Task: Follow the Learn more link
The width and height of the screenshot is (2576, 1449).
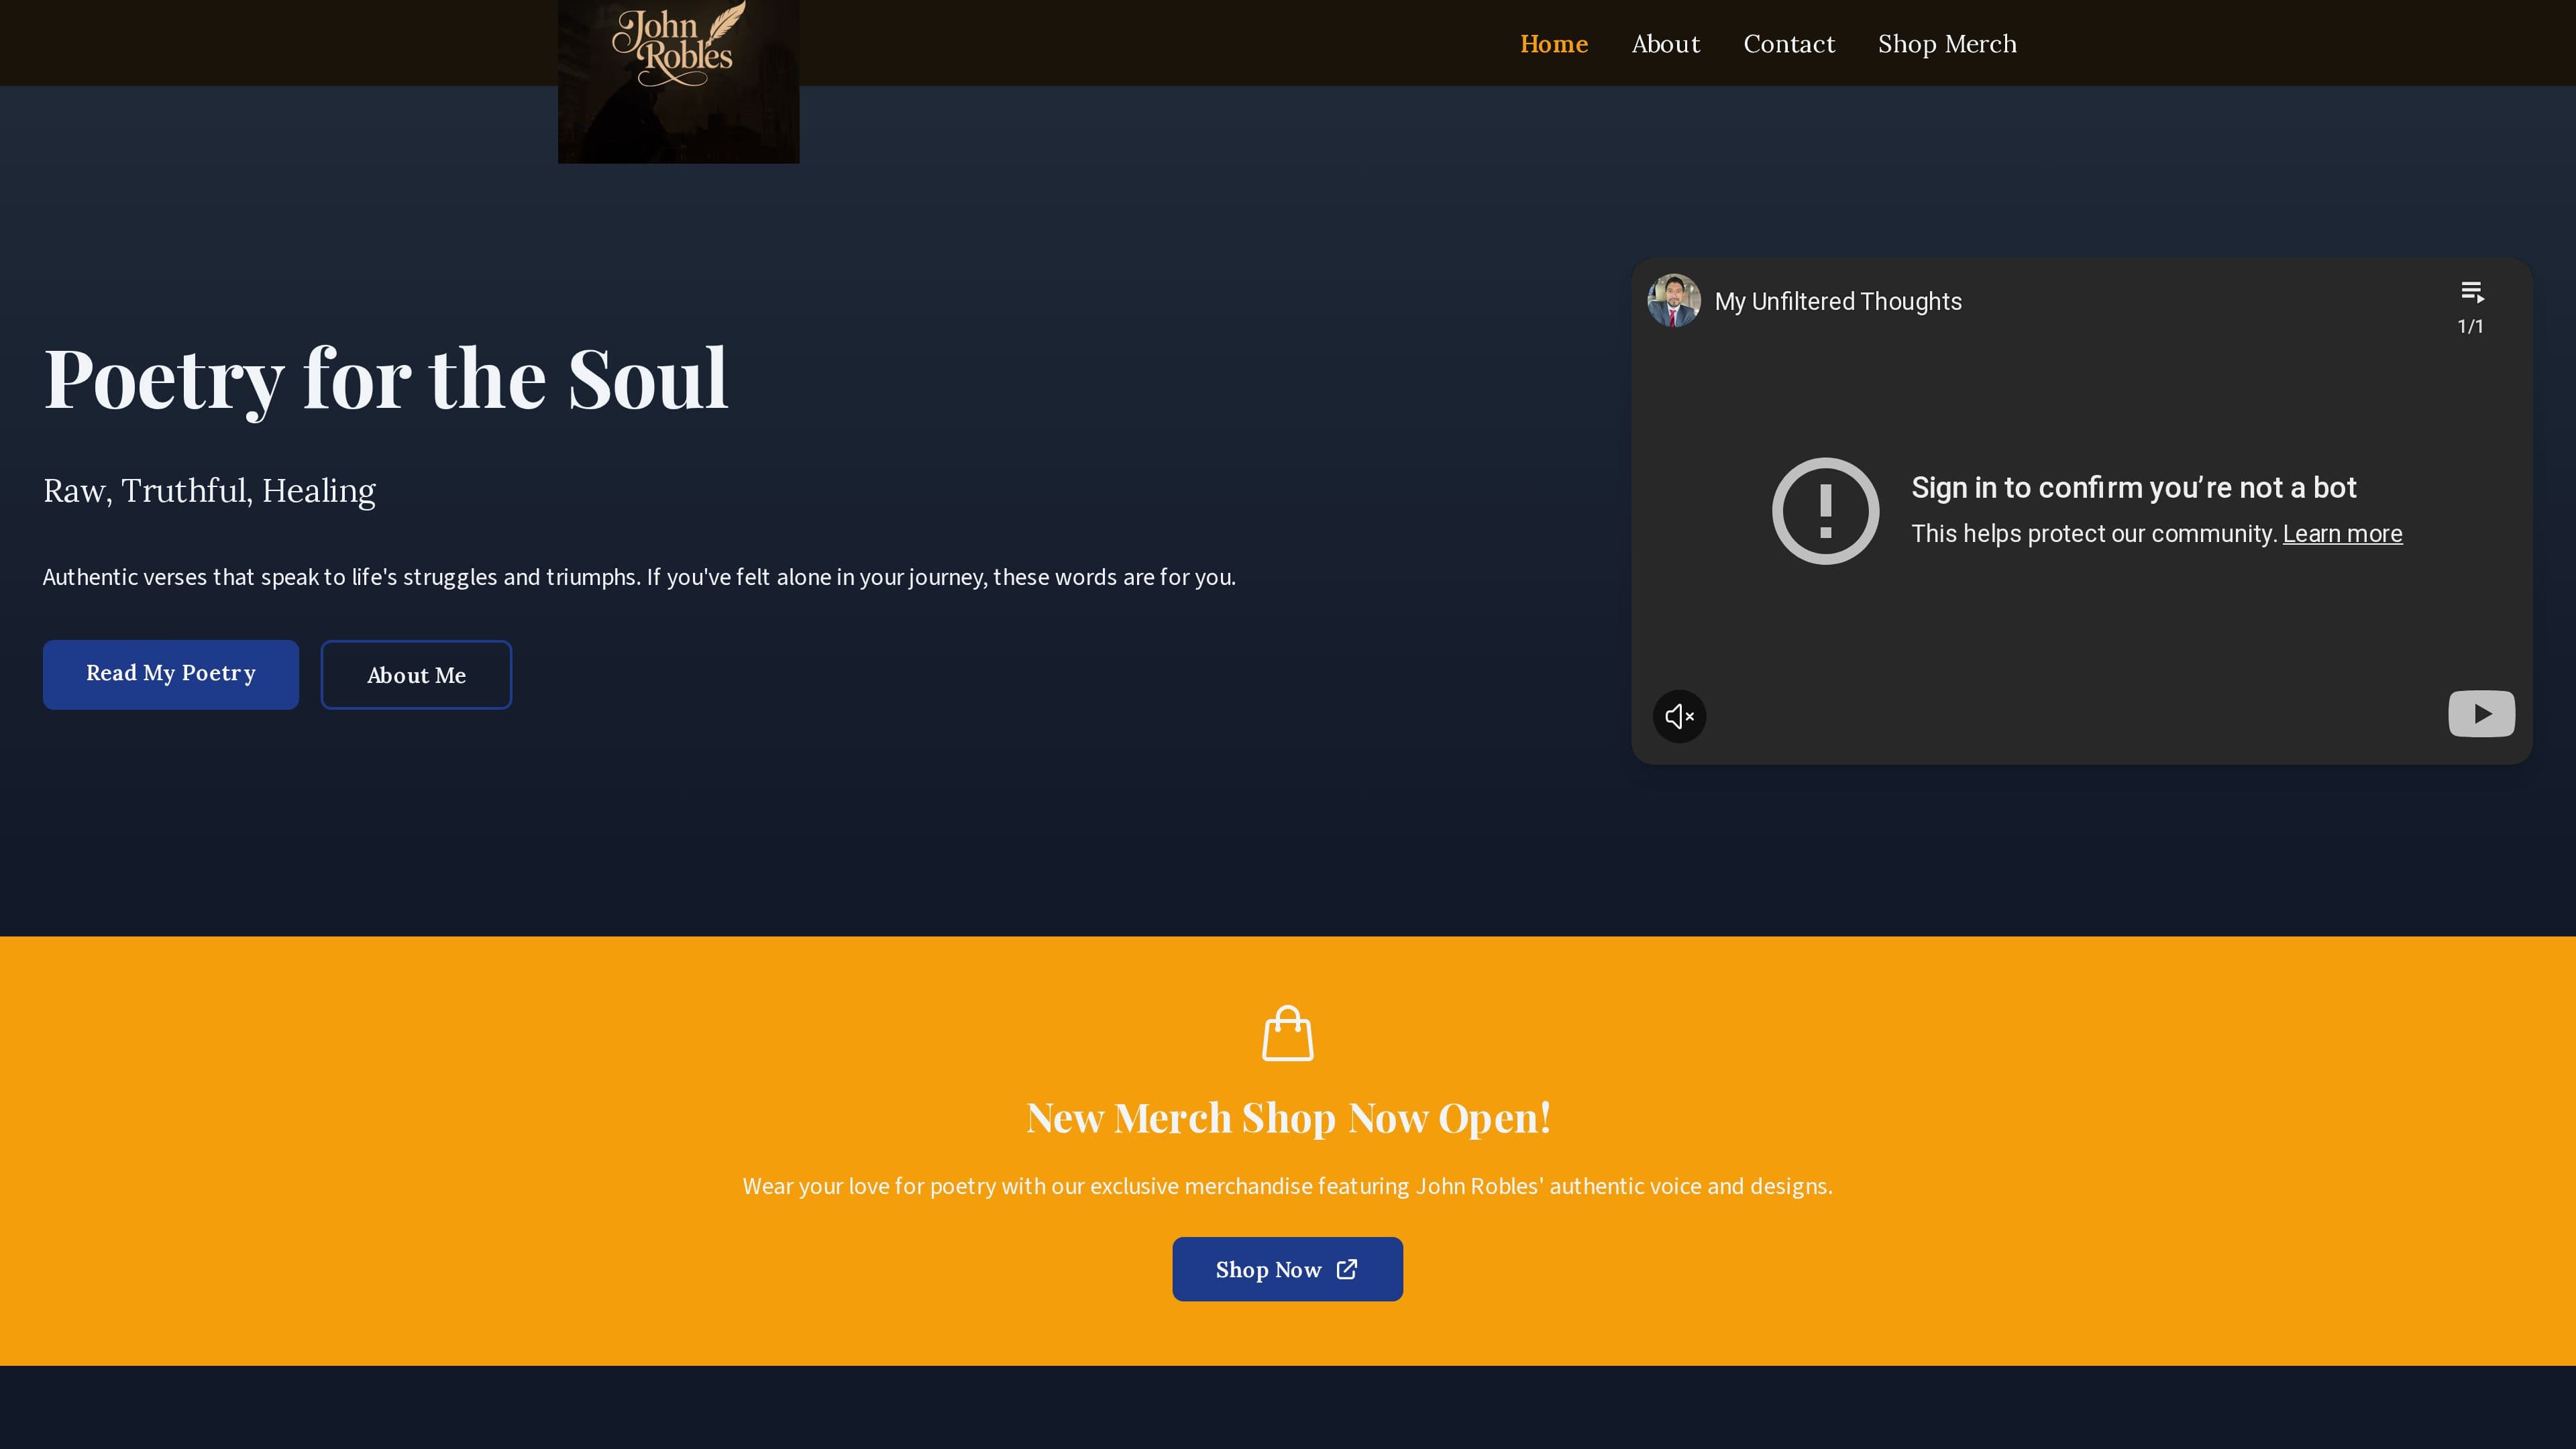Action: [2342, 534]
